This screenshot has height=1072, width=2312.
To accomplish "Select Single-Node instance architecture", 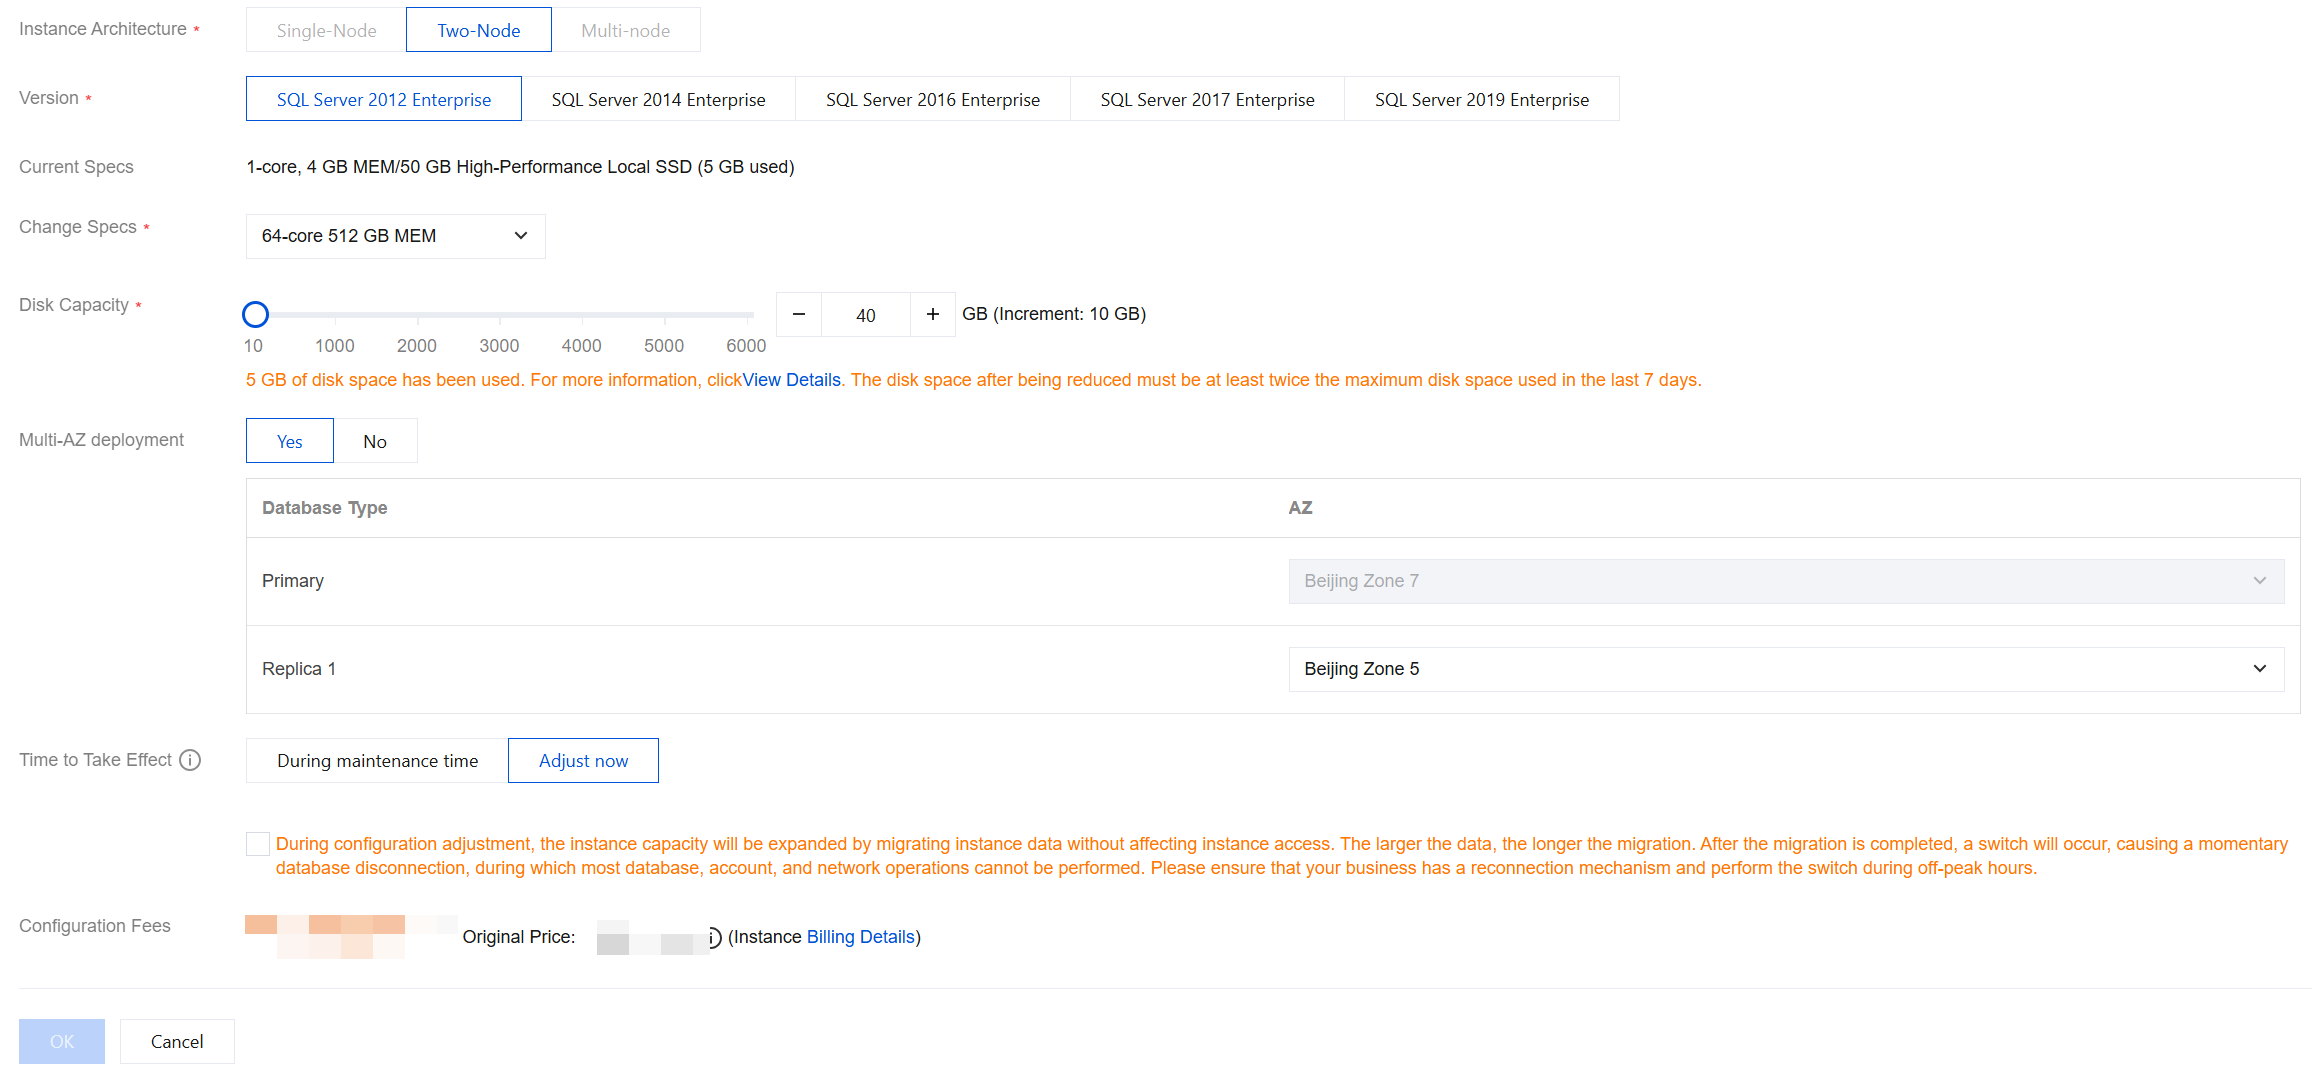I will tap(326, 30).
